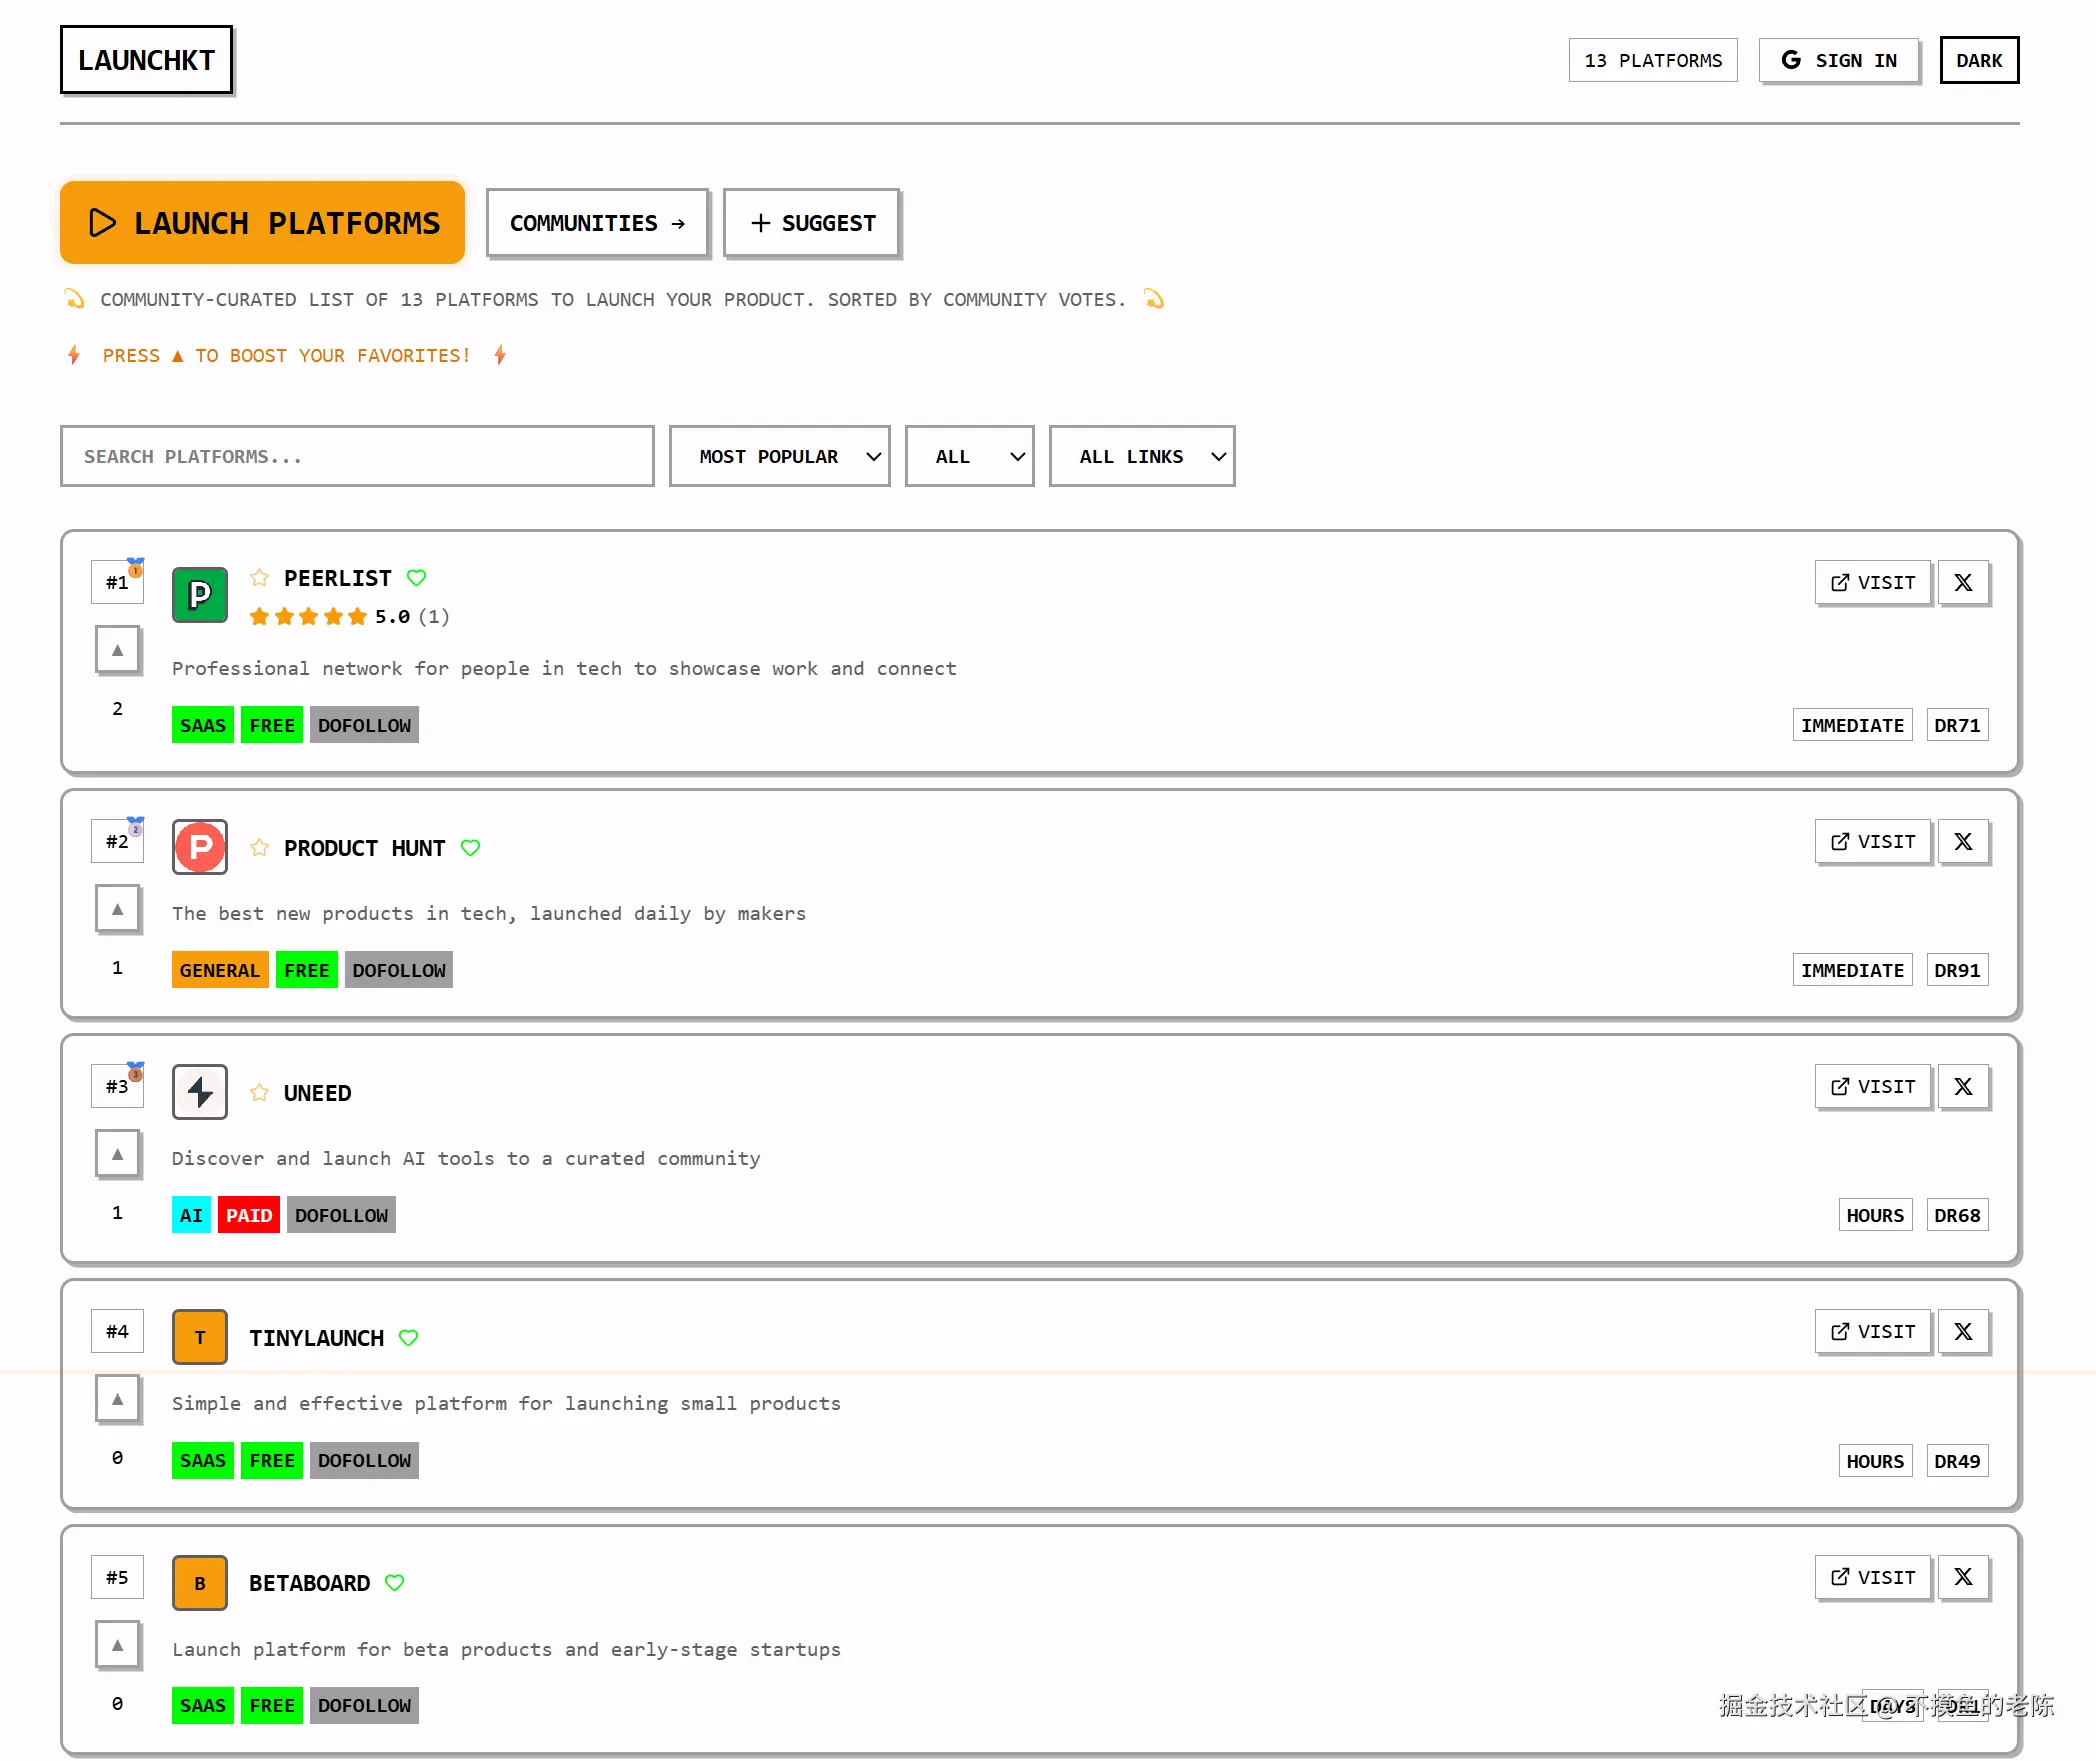Upvote Peerlist with the triangle arrow

[x=118, y=650]
